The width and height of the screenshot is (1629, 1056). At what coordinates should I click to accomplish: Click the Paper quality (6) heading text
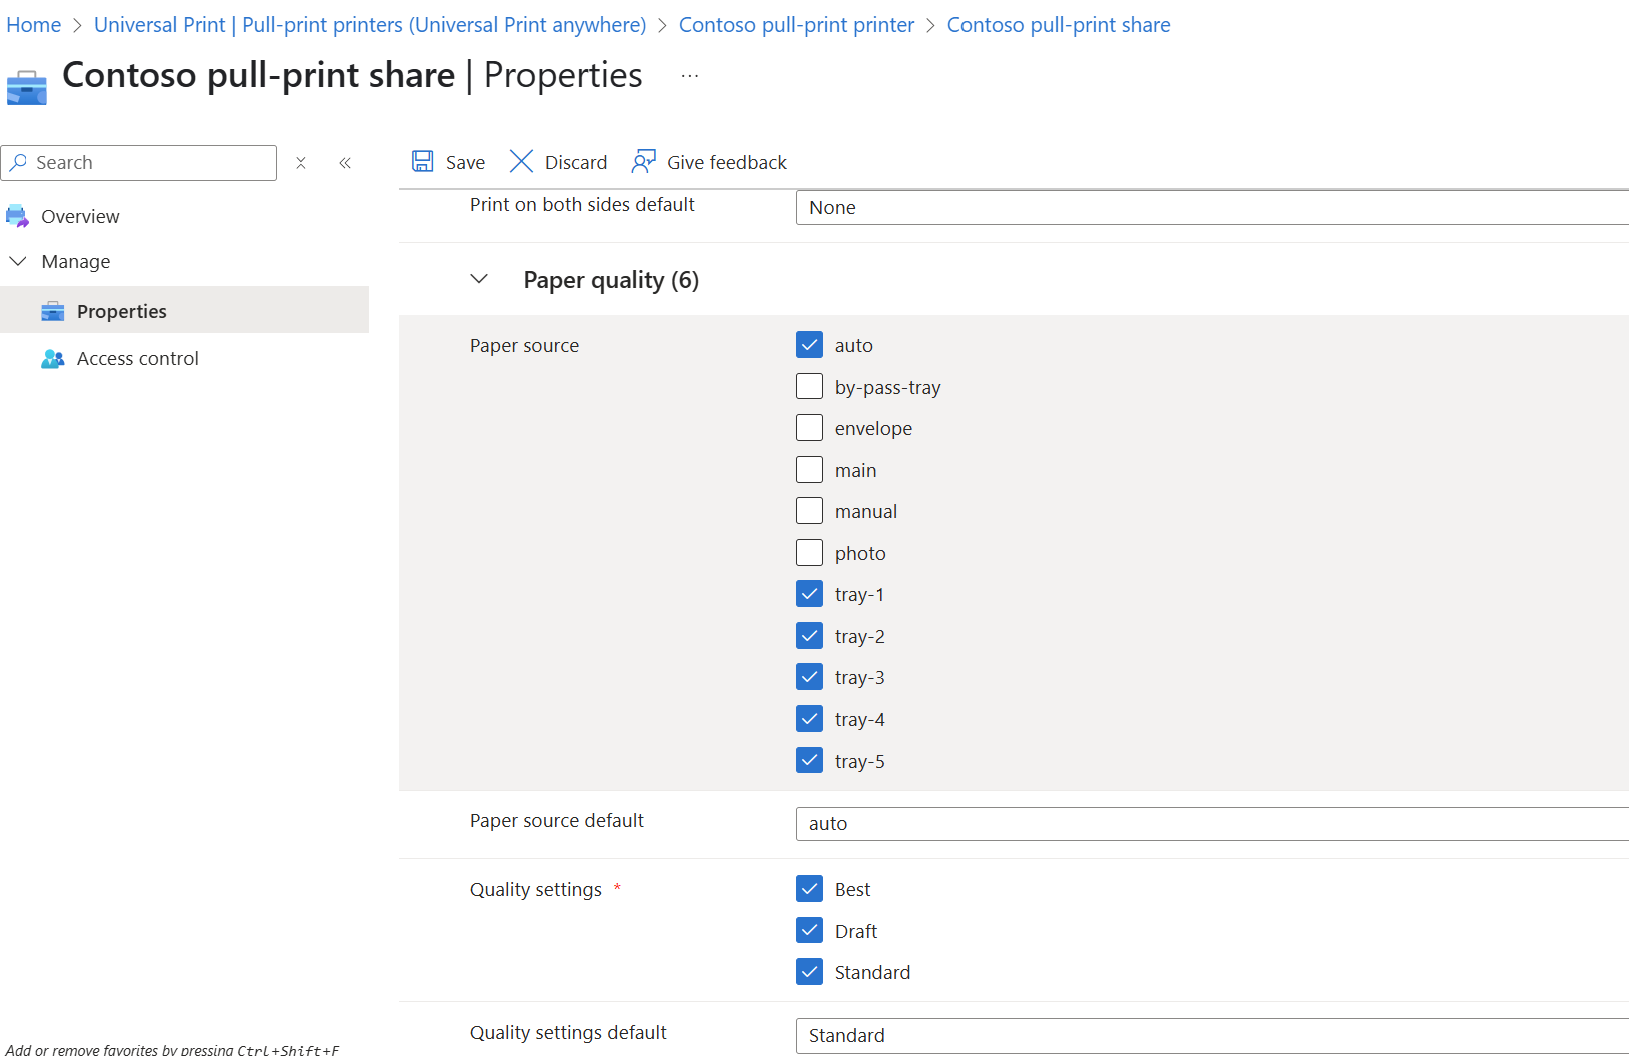coord(611,280)
